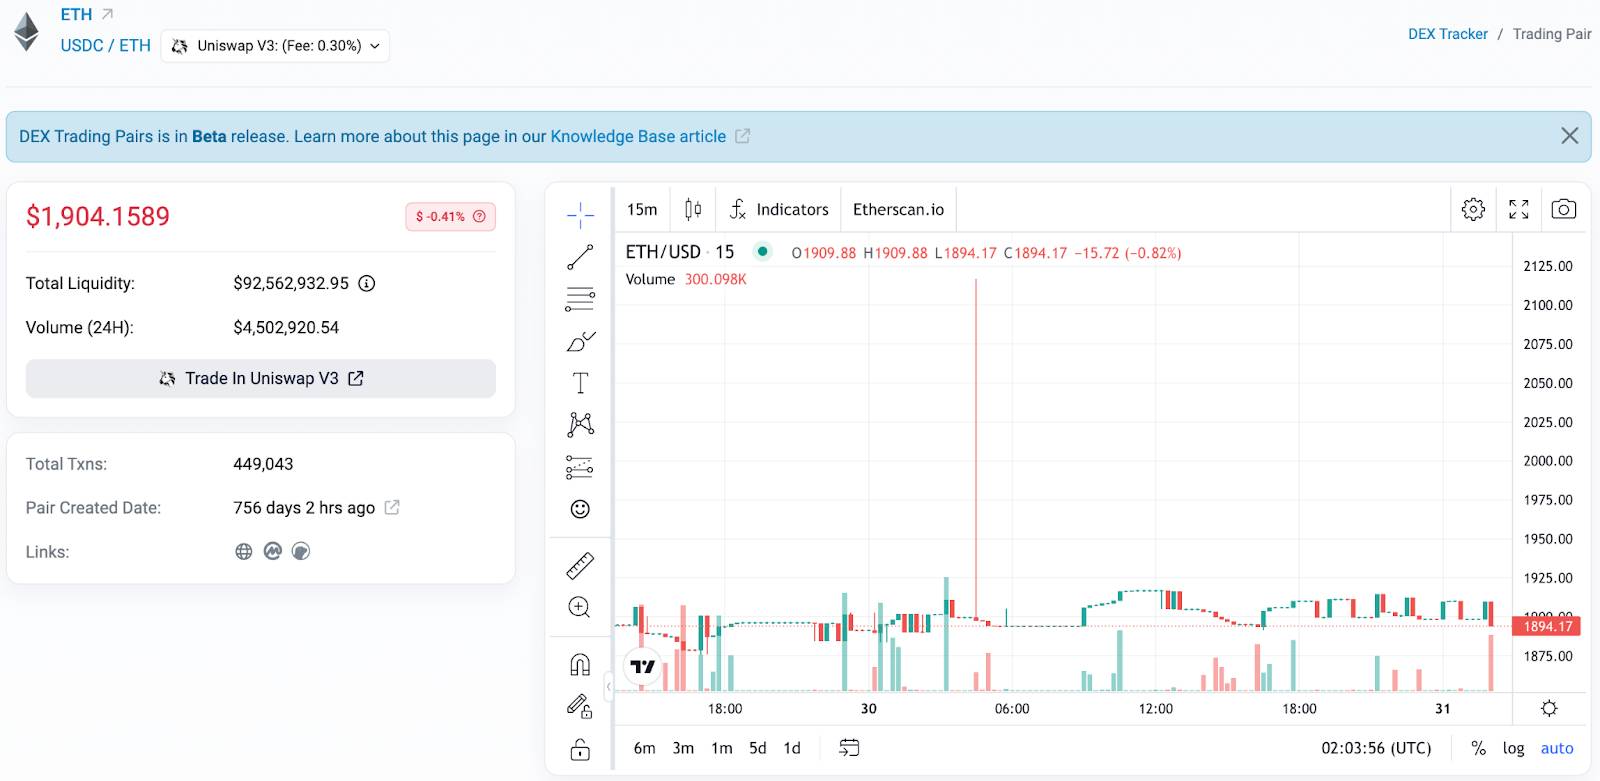The width and height of the screenshot is (1600, 781).
Task: Click the $4,502,920.54 volume value
Action: tap(286, 327)
